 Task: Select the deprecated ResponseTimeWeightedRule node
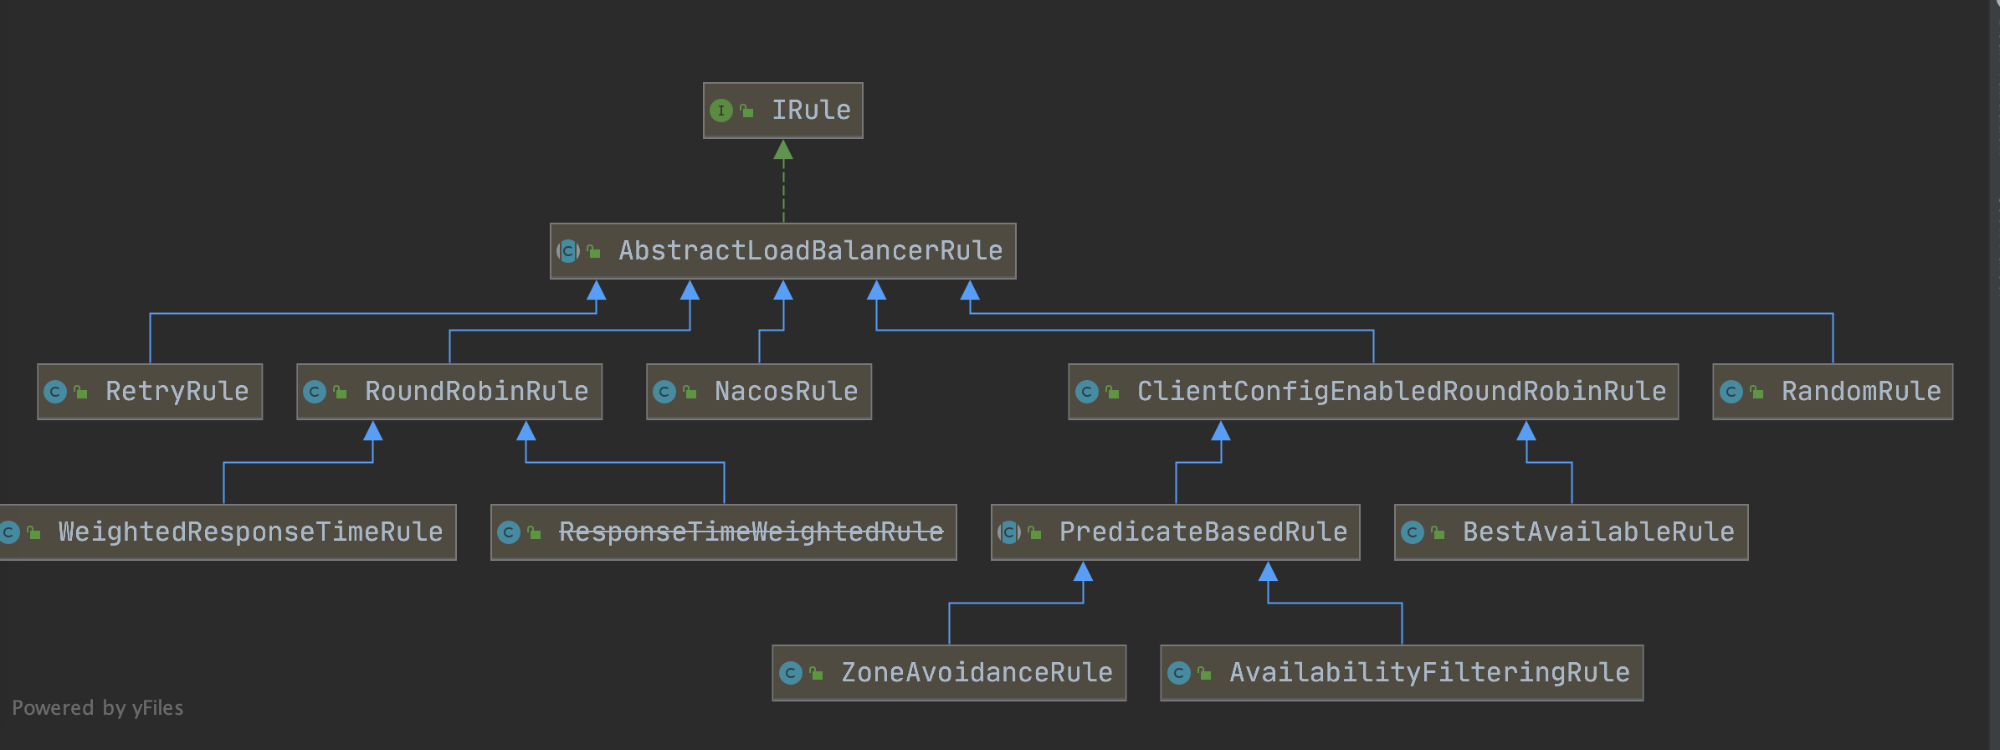pos(723,533)
